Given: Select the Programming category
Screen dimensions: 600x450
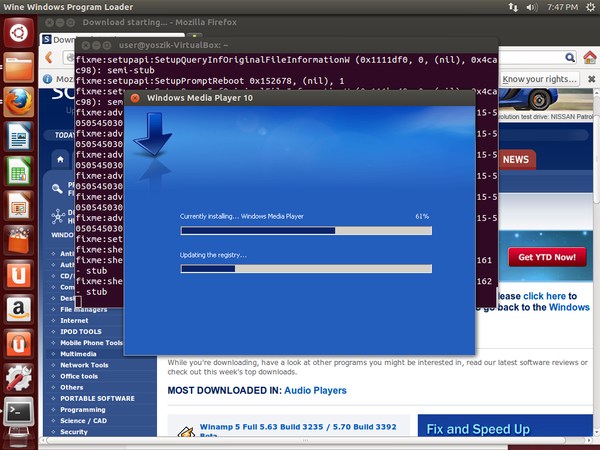Looking at the screenshot, I should tap(83, 409).
